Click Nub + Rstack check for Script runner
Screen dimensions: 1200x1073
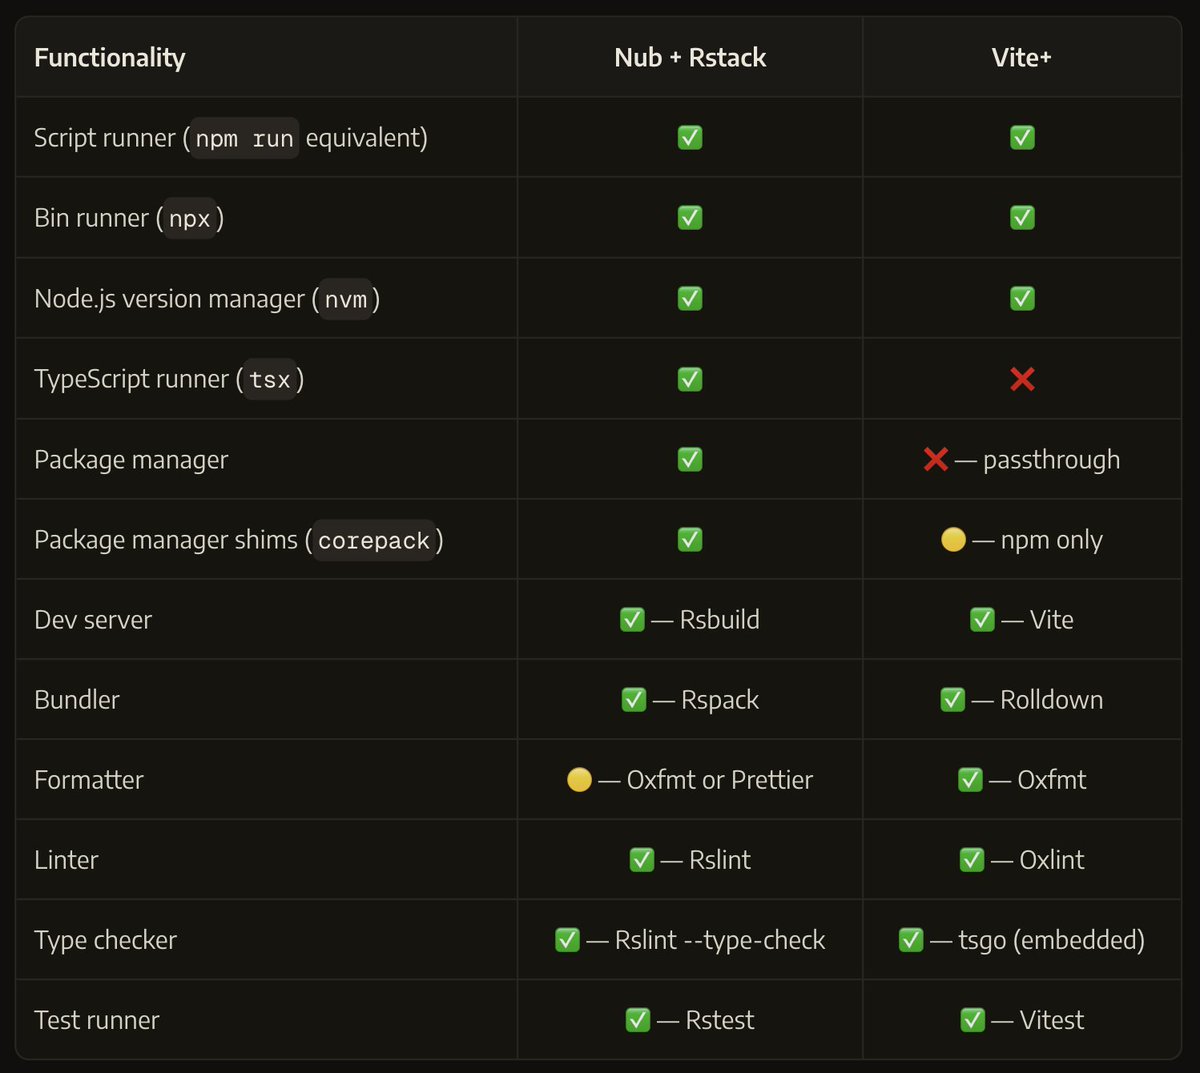690,138
